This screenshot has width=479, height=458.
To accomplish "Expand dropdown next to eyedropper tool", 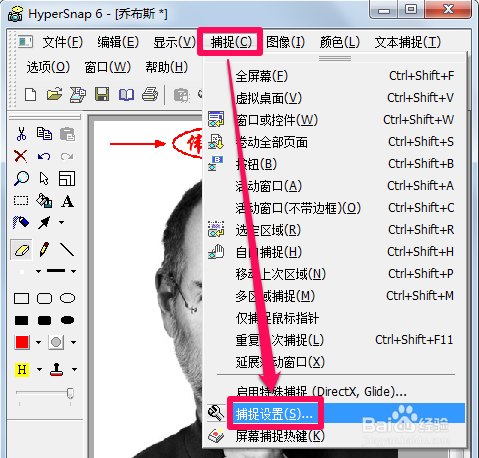I will tap(61, 222).
